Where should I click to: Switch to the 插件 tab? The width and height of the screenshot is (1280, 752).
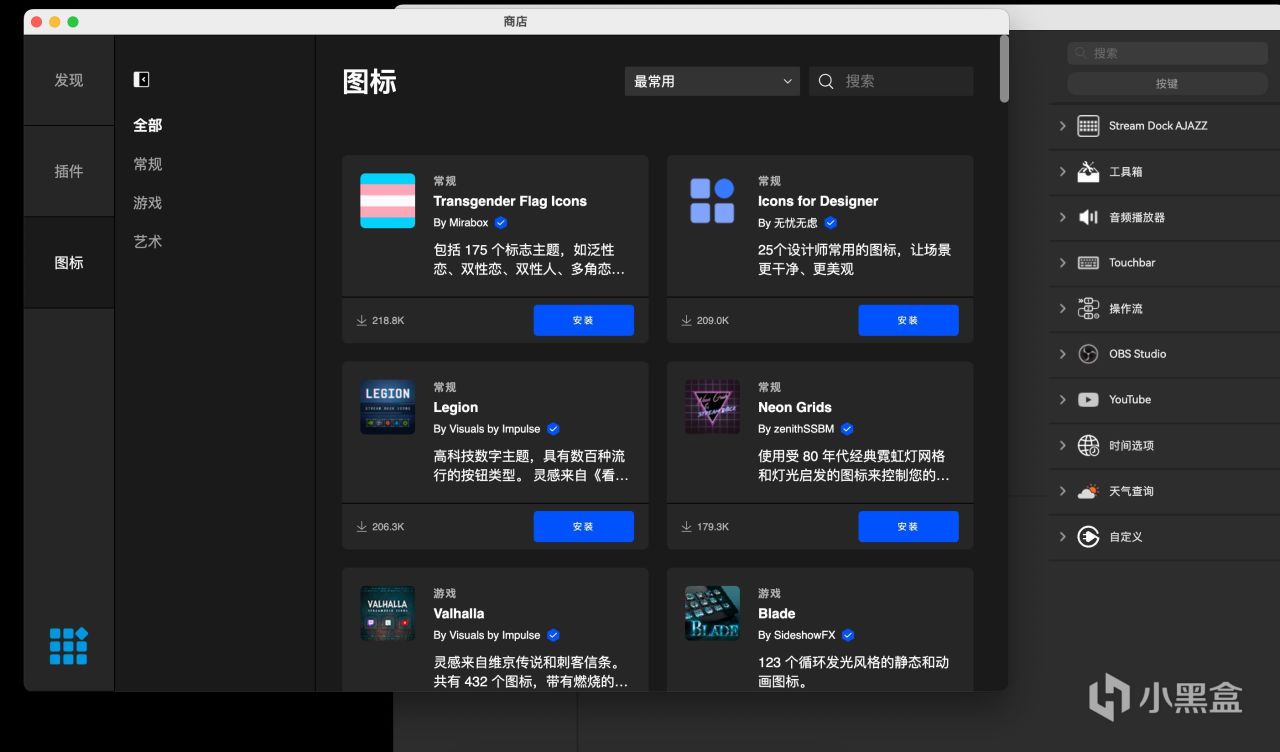[x=69, y=171]
